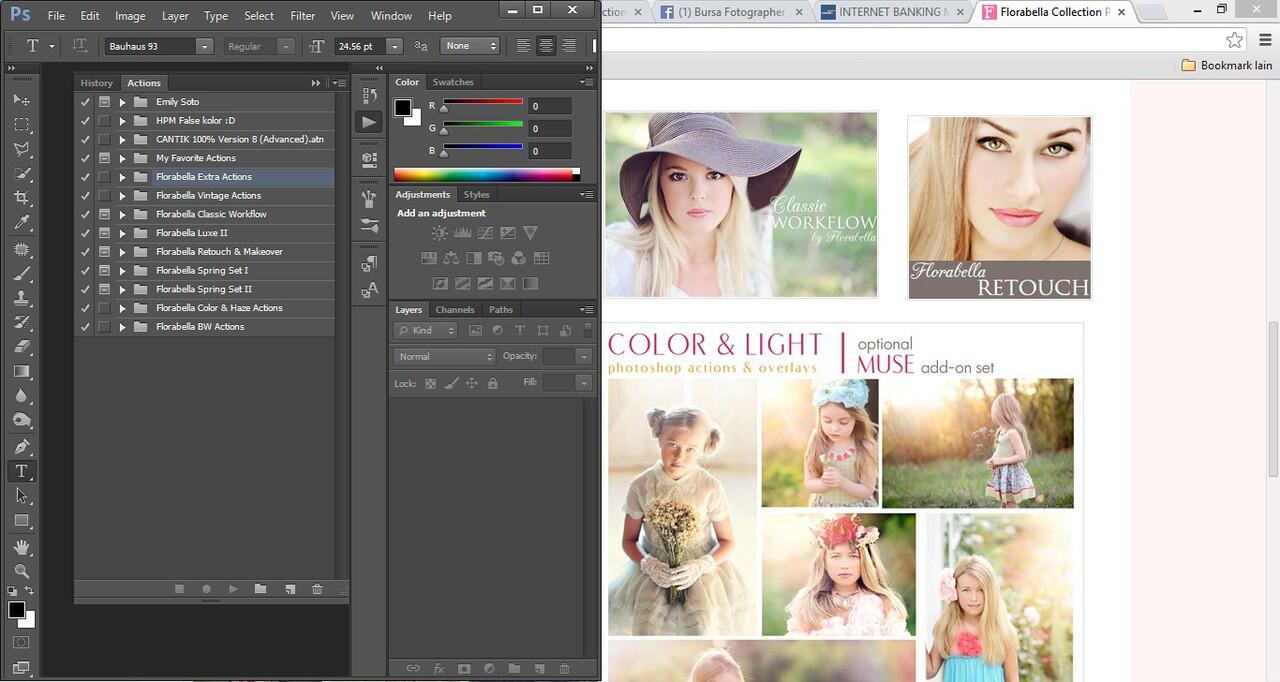1280x682 pixels.
Task: Open the Window menu
Action: (391, 16)
